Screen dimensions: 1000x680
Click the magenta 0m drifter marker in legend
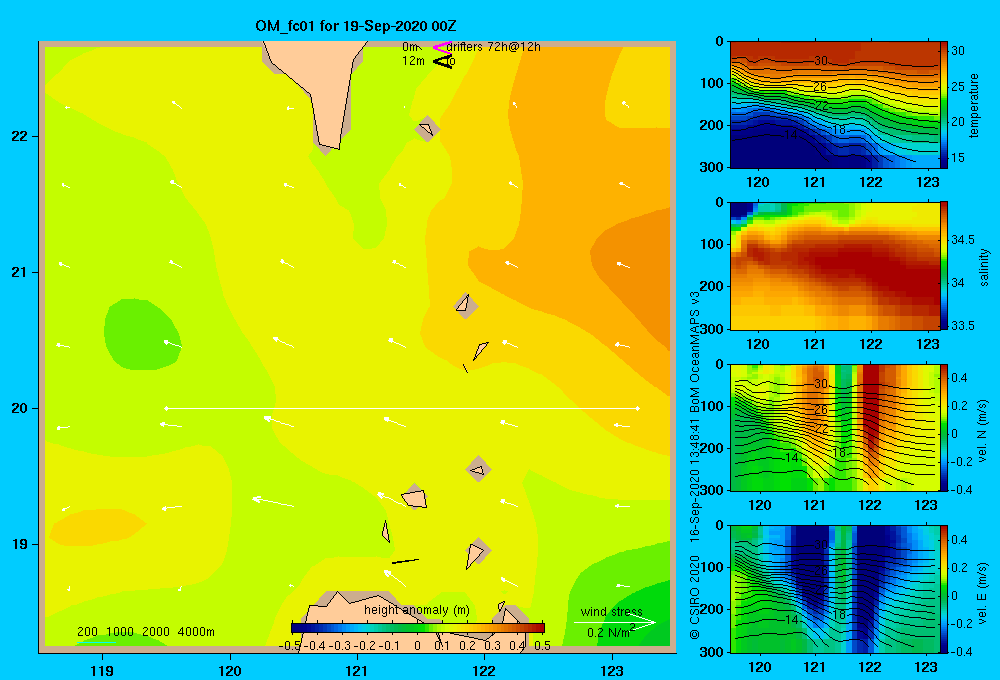pos(442,47)
